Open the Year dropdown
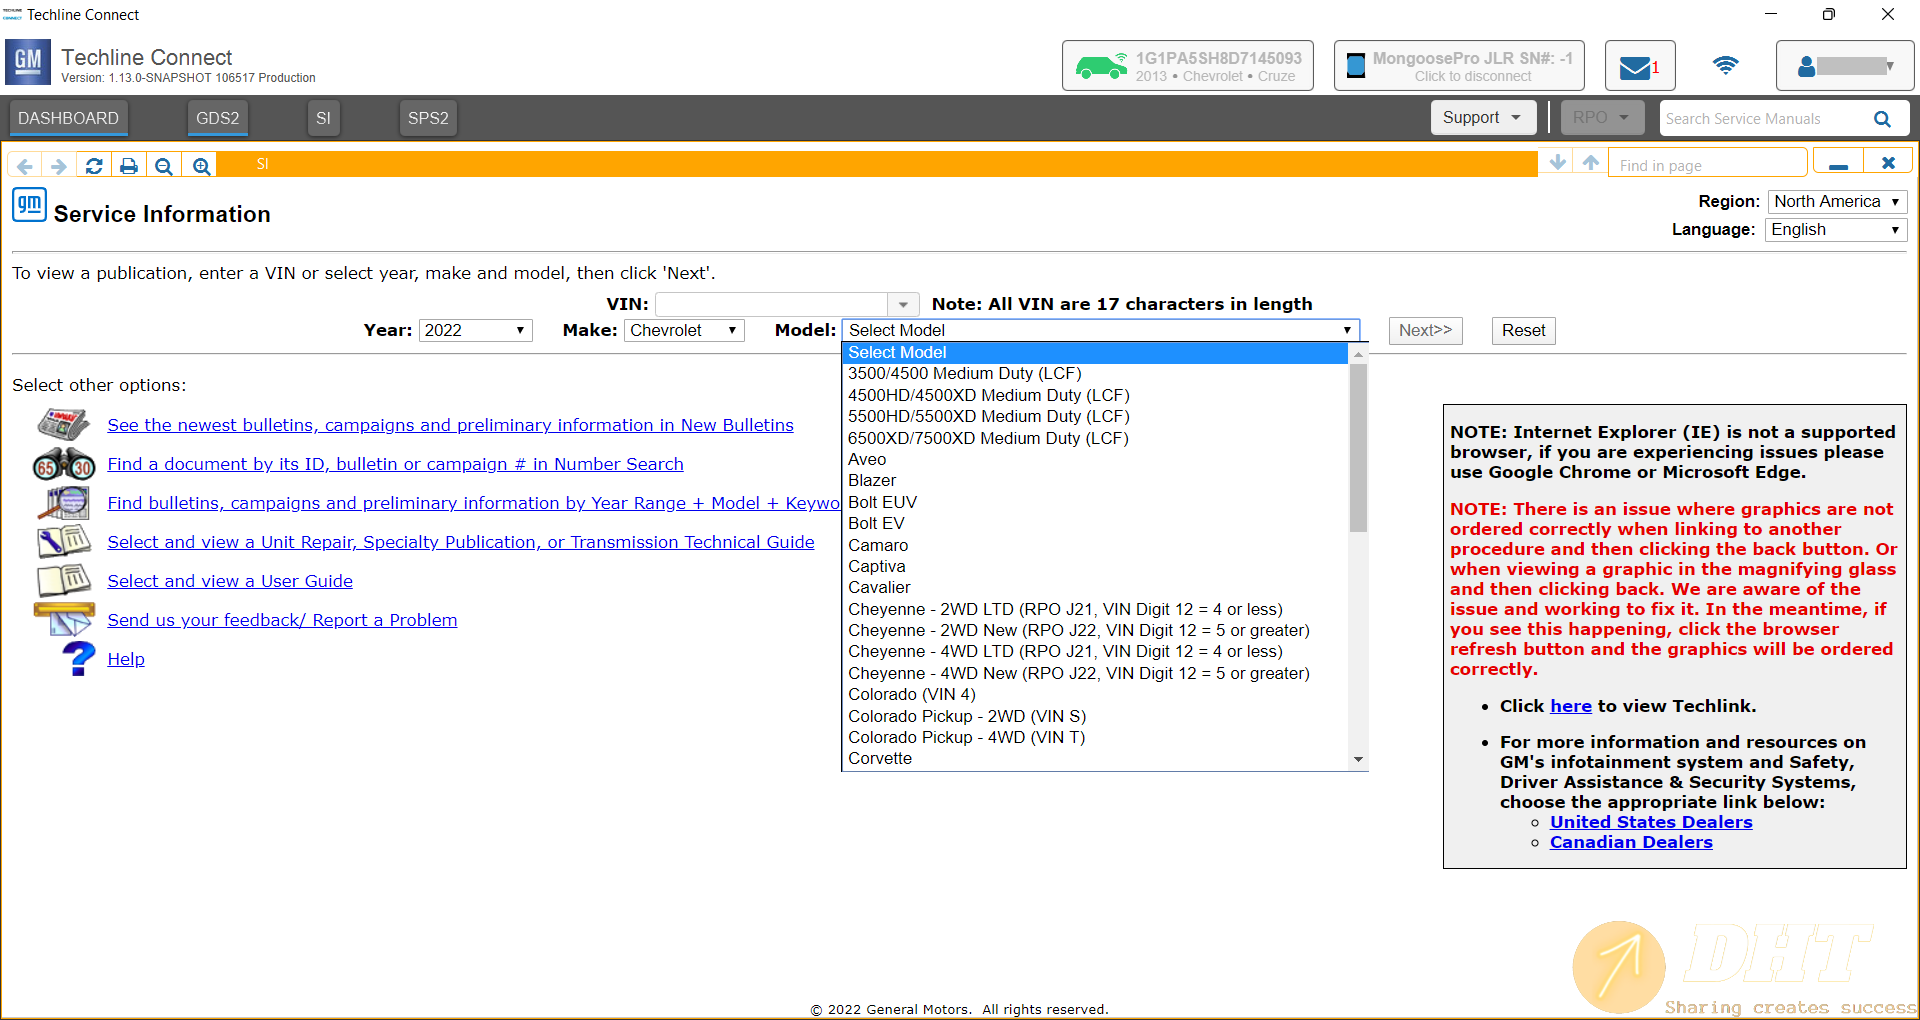Image resolution: width=1920 pixels, height=1020 pixels. pos(475,331)
